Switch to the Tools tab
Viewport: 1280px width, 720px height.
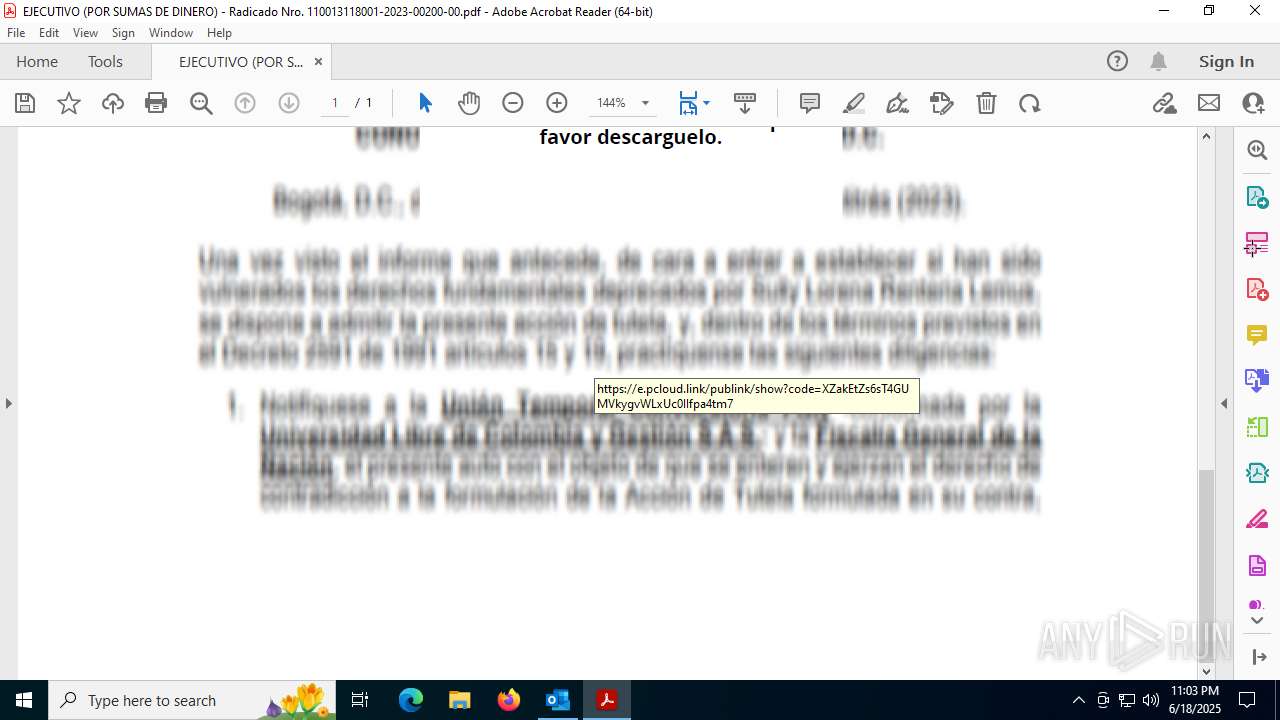click(x=105, y=61)
